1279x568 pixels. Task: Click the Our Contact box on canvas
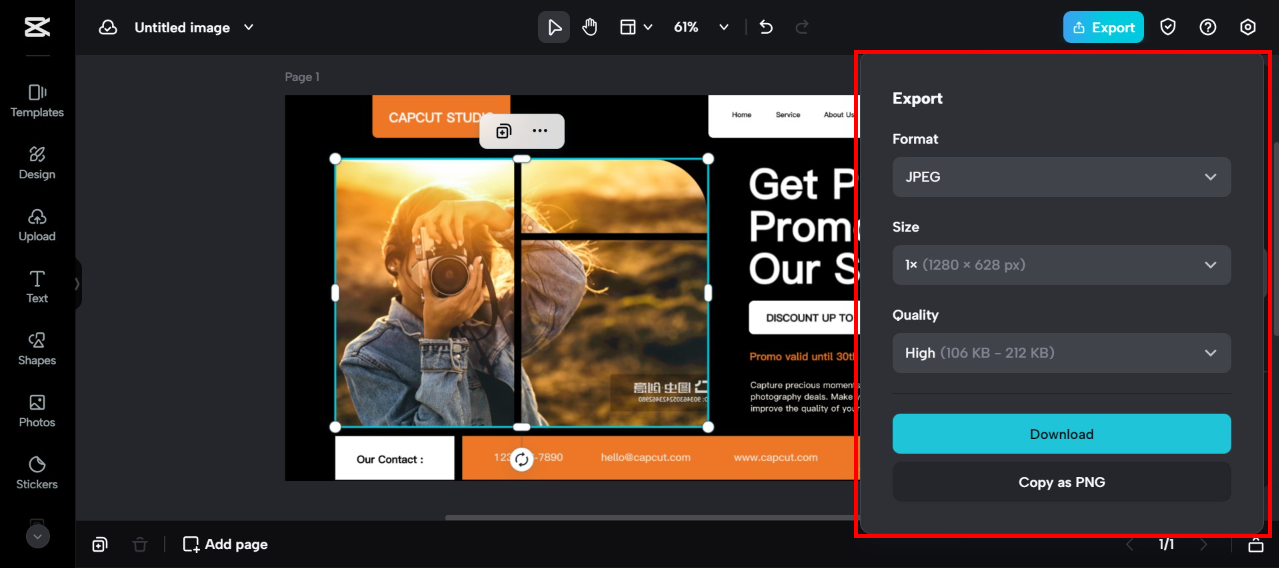(394, 459)
